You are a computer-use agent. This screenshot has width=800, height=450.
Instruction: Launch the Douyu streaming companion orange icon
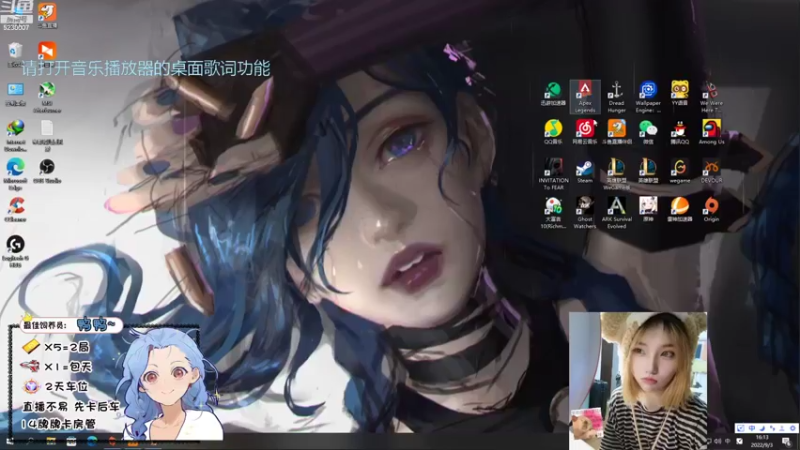coord(616,132)
